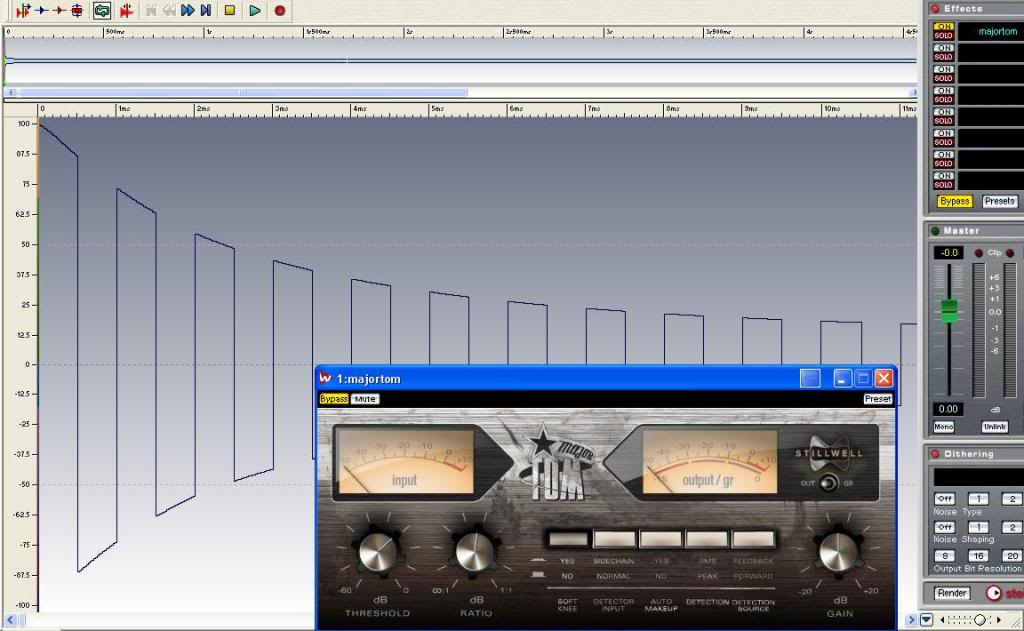Toggle the loop playback icon

point(102,10)
